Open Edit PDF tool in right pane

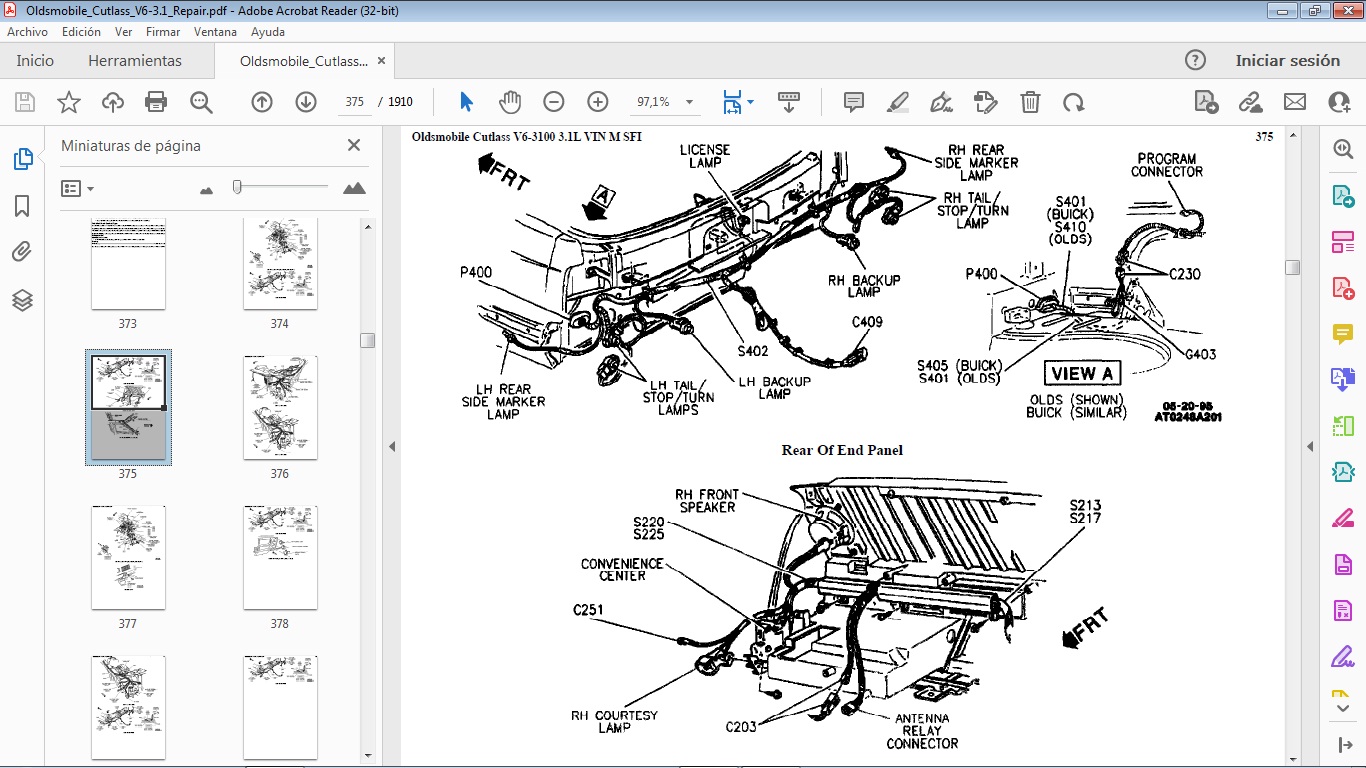[1342, 242]
